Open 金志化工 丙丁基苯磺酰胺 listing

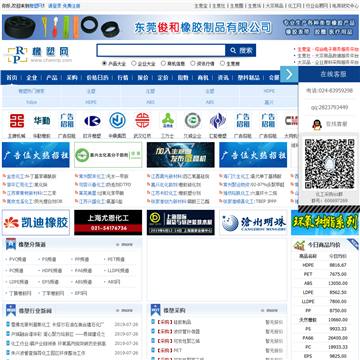(31, 176)
